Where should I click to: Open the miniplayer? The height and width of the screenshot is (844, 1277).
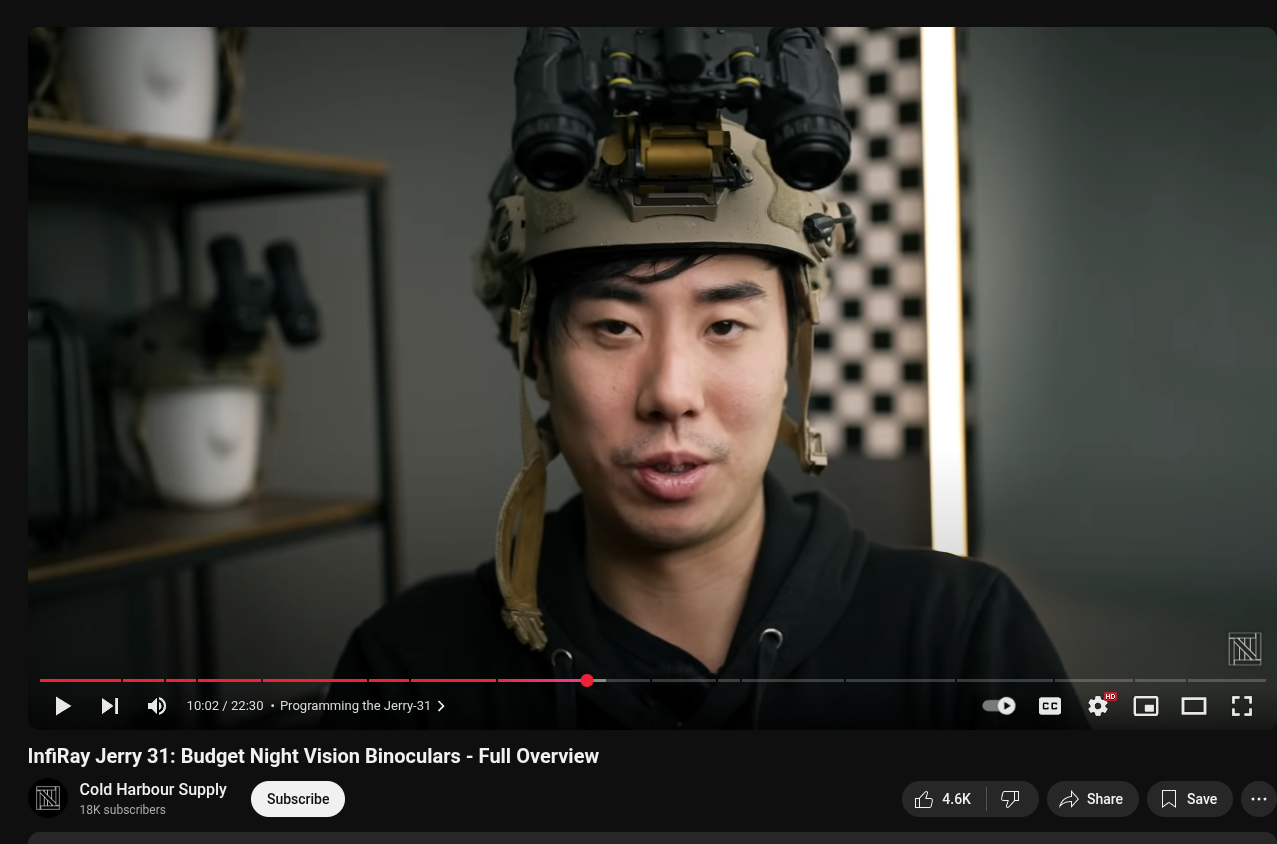(1146, 706)
